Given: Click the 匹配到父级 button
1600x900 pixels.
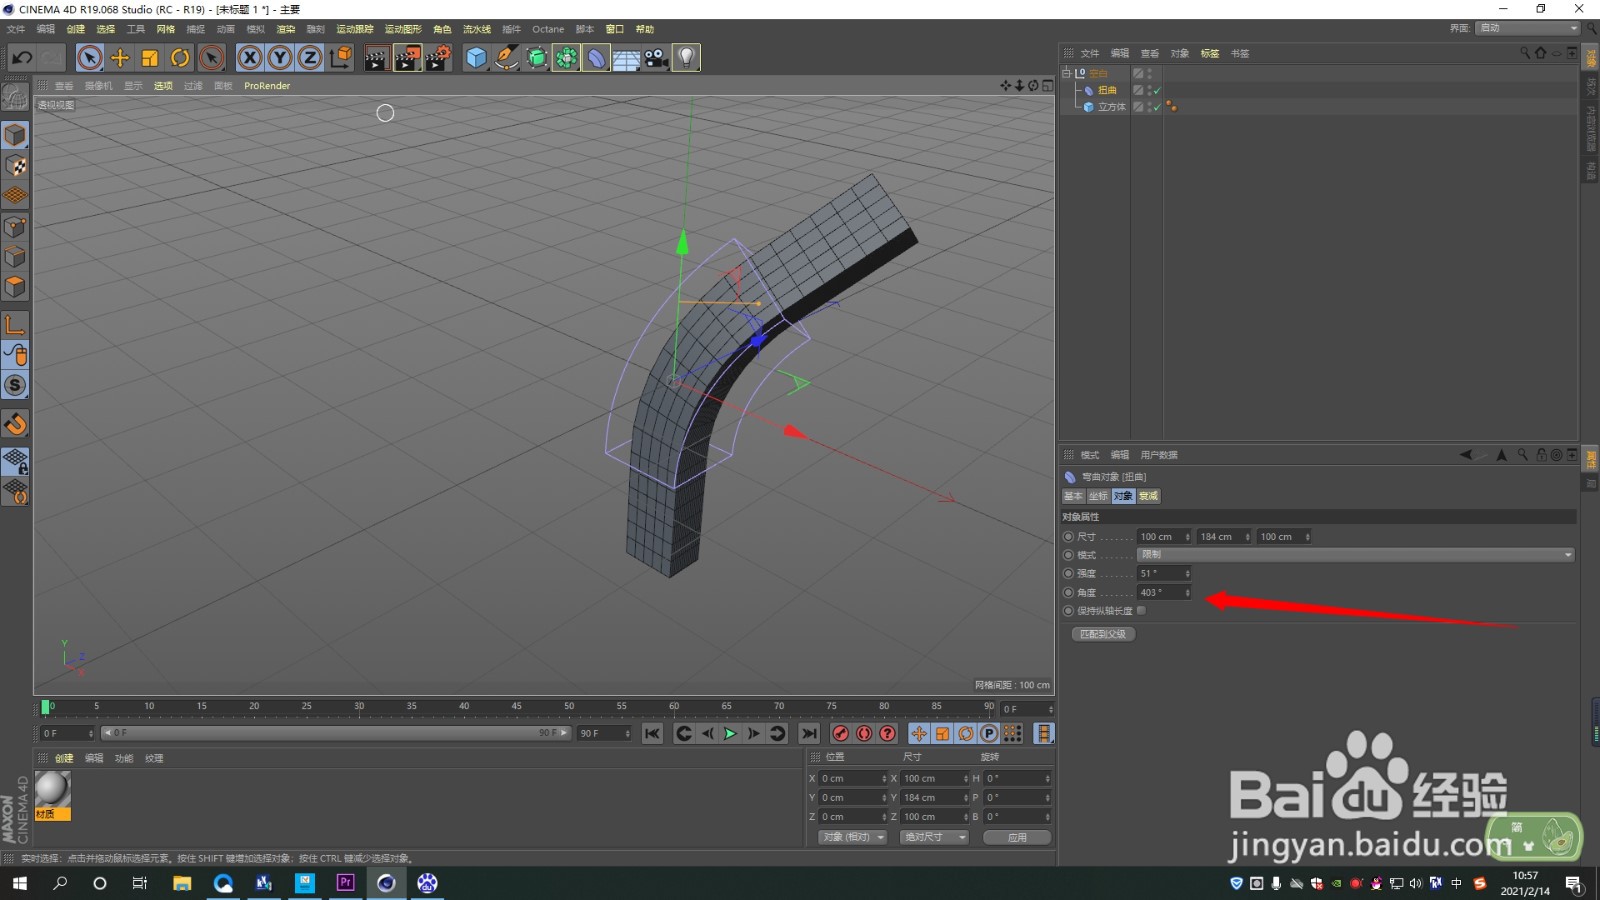Looking at the screenshot, I should pos(1103,634).
